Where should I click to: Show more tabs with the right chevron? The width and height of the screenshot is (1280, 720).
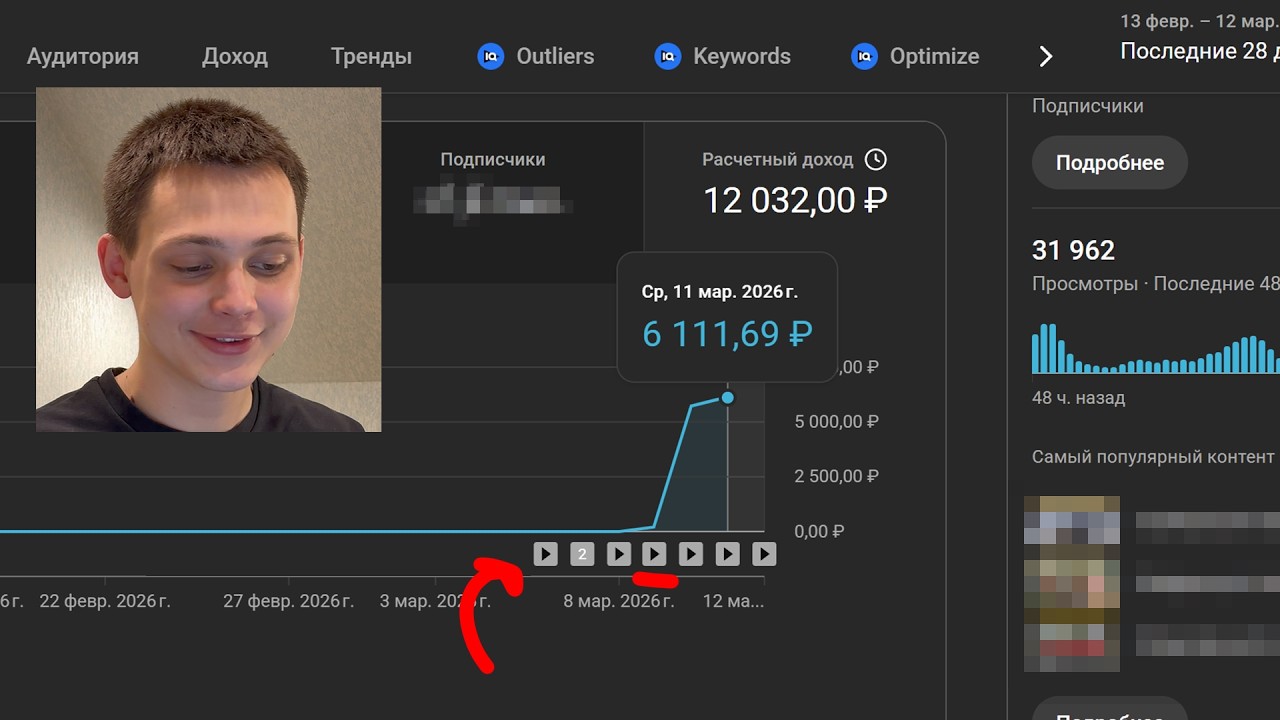(1046, 57)
